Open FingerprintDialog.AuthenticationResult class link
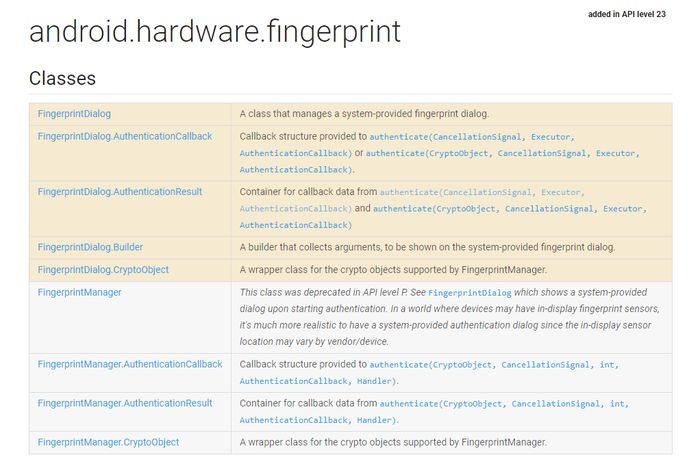Screen dimensions: 700x466 click(x=120, y=191)
